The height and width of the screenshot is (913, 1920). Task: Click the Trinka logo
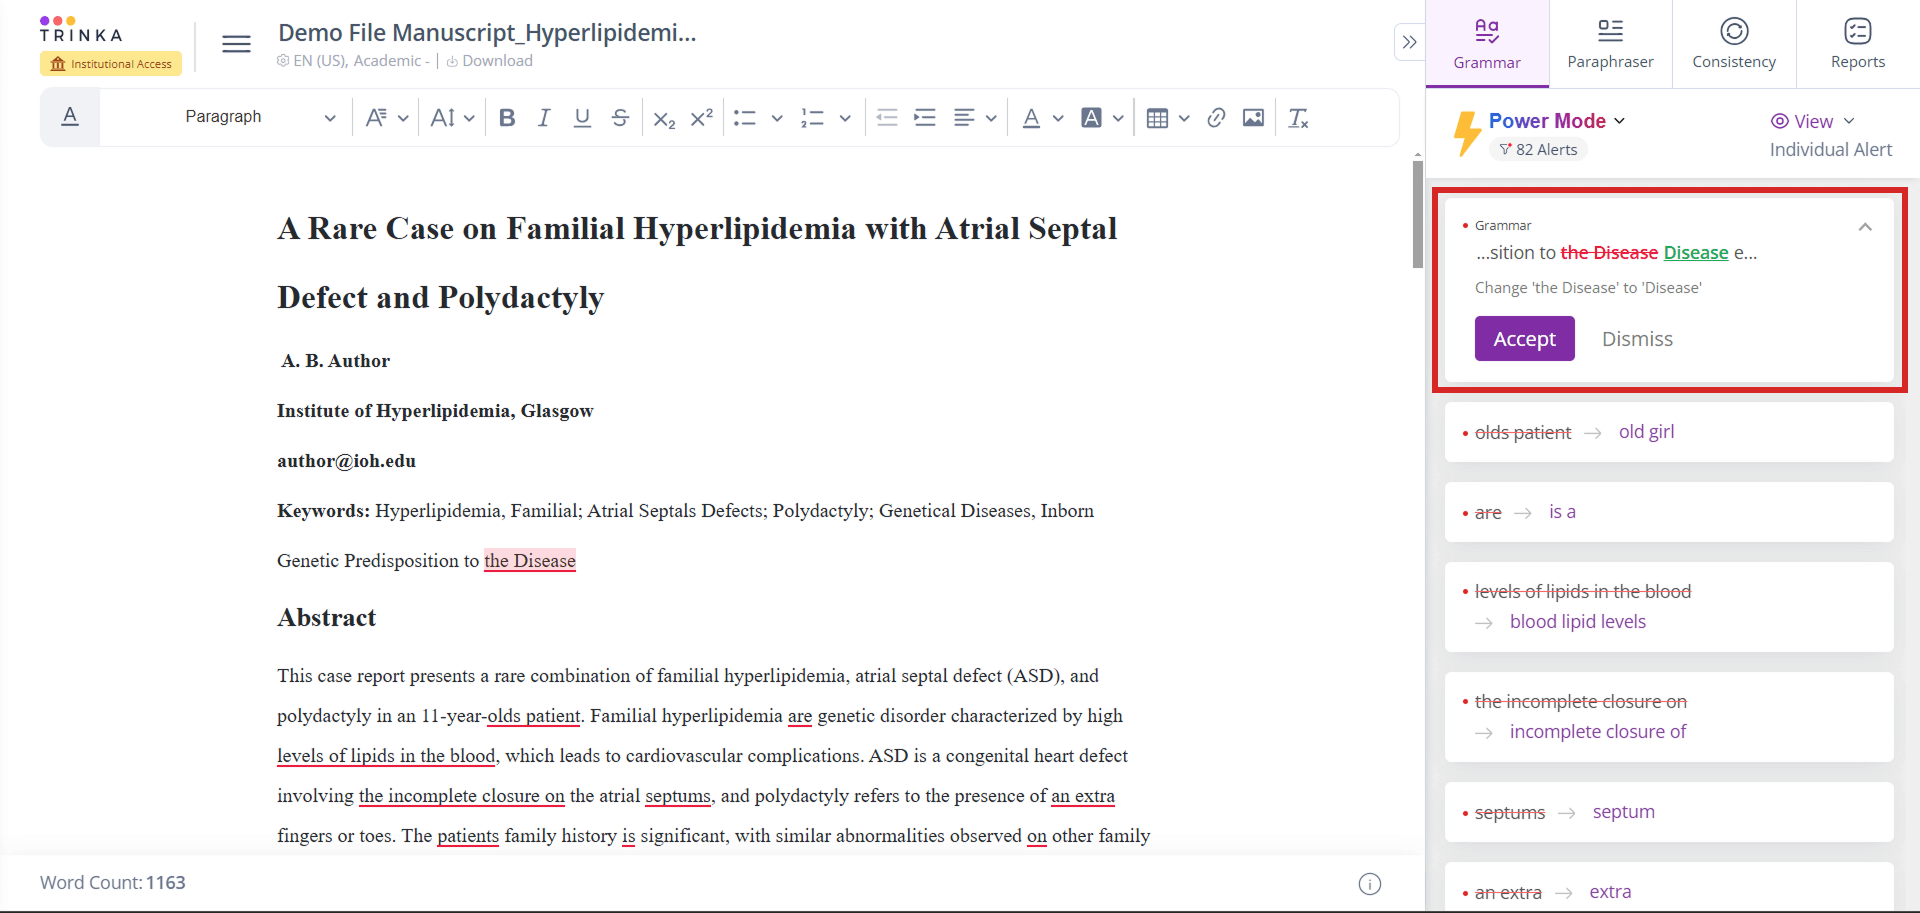81,29
